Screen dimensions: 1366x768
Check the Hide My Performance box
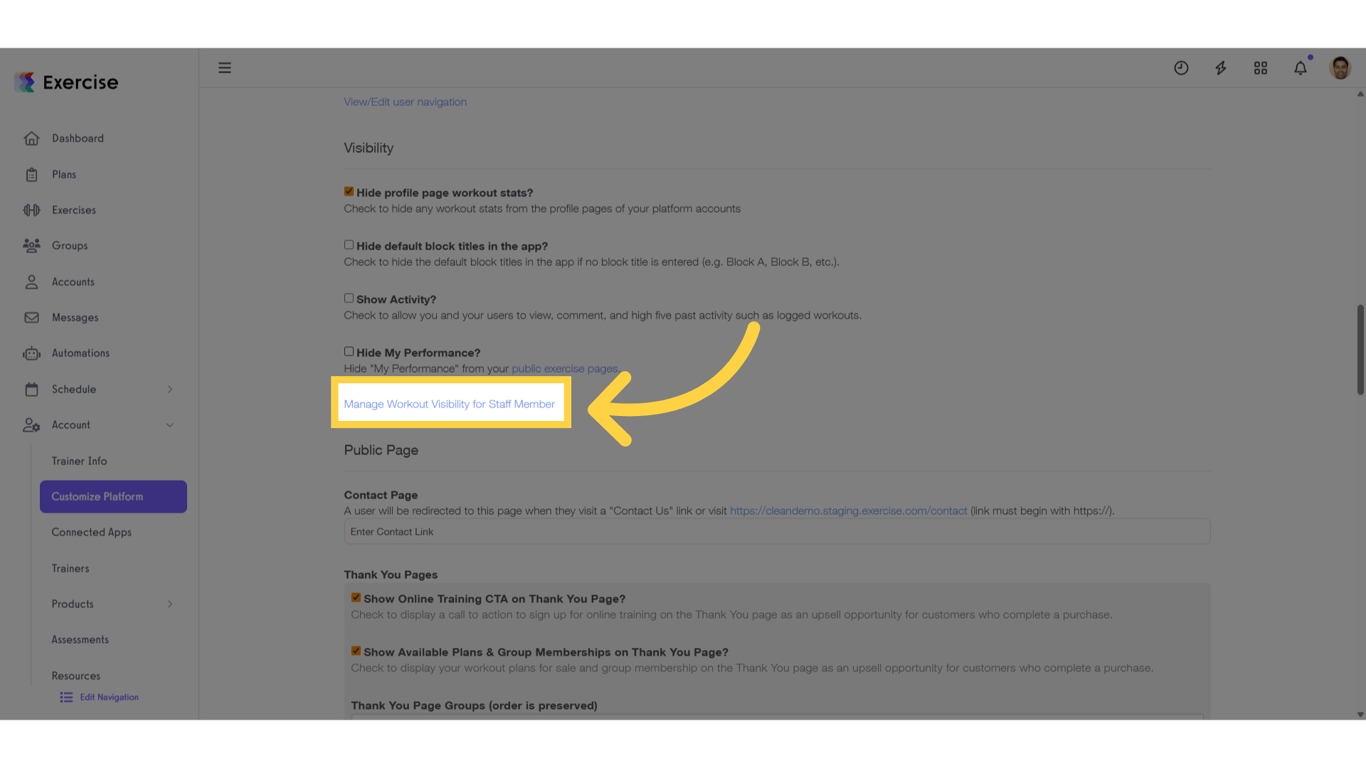pos(349,351)
